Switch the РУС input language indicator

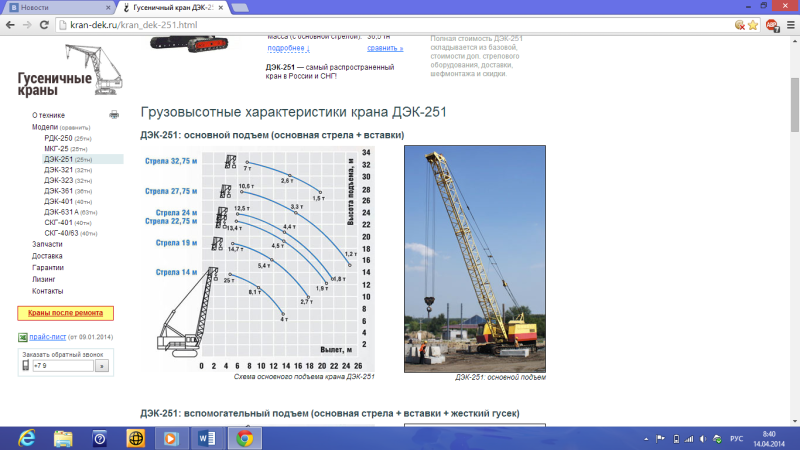[736, 439]
